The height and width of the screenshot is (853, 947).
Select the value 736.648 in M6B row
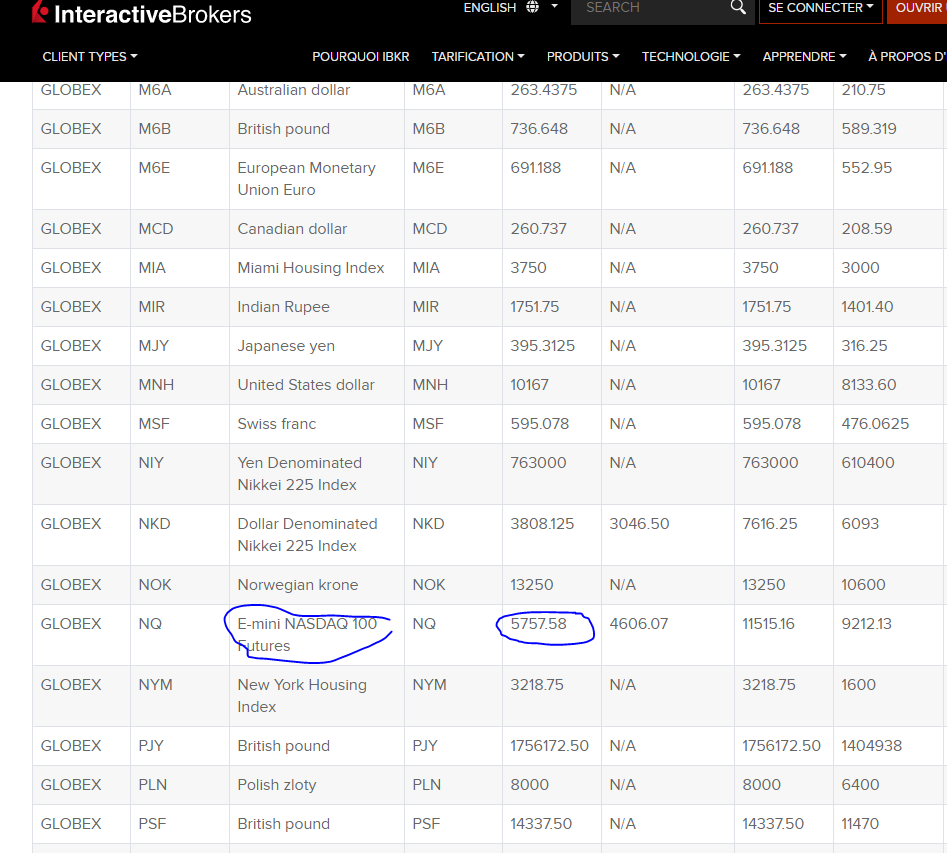(x=539, y=129)
